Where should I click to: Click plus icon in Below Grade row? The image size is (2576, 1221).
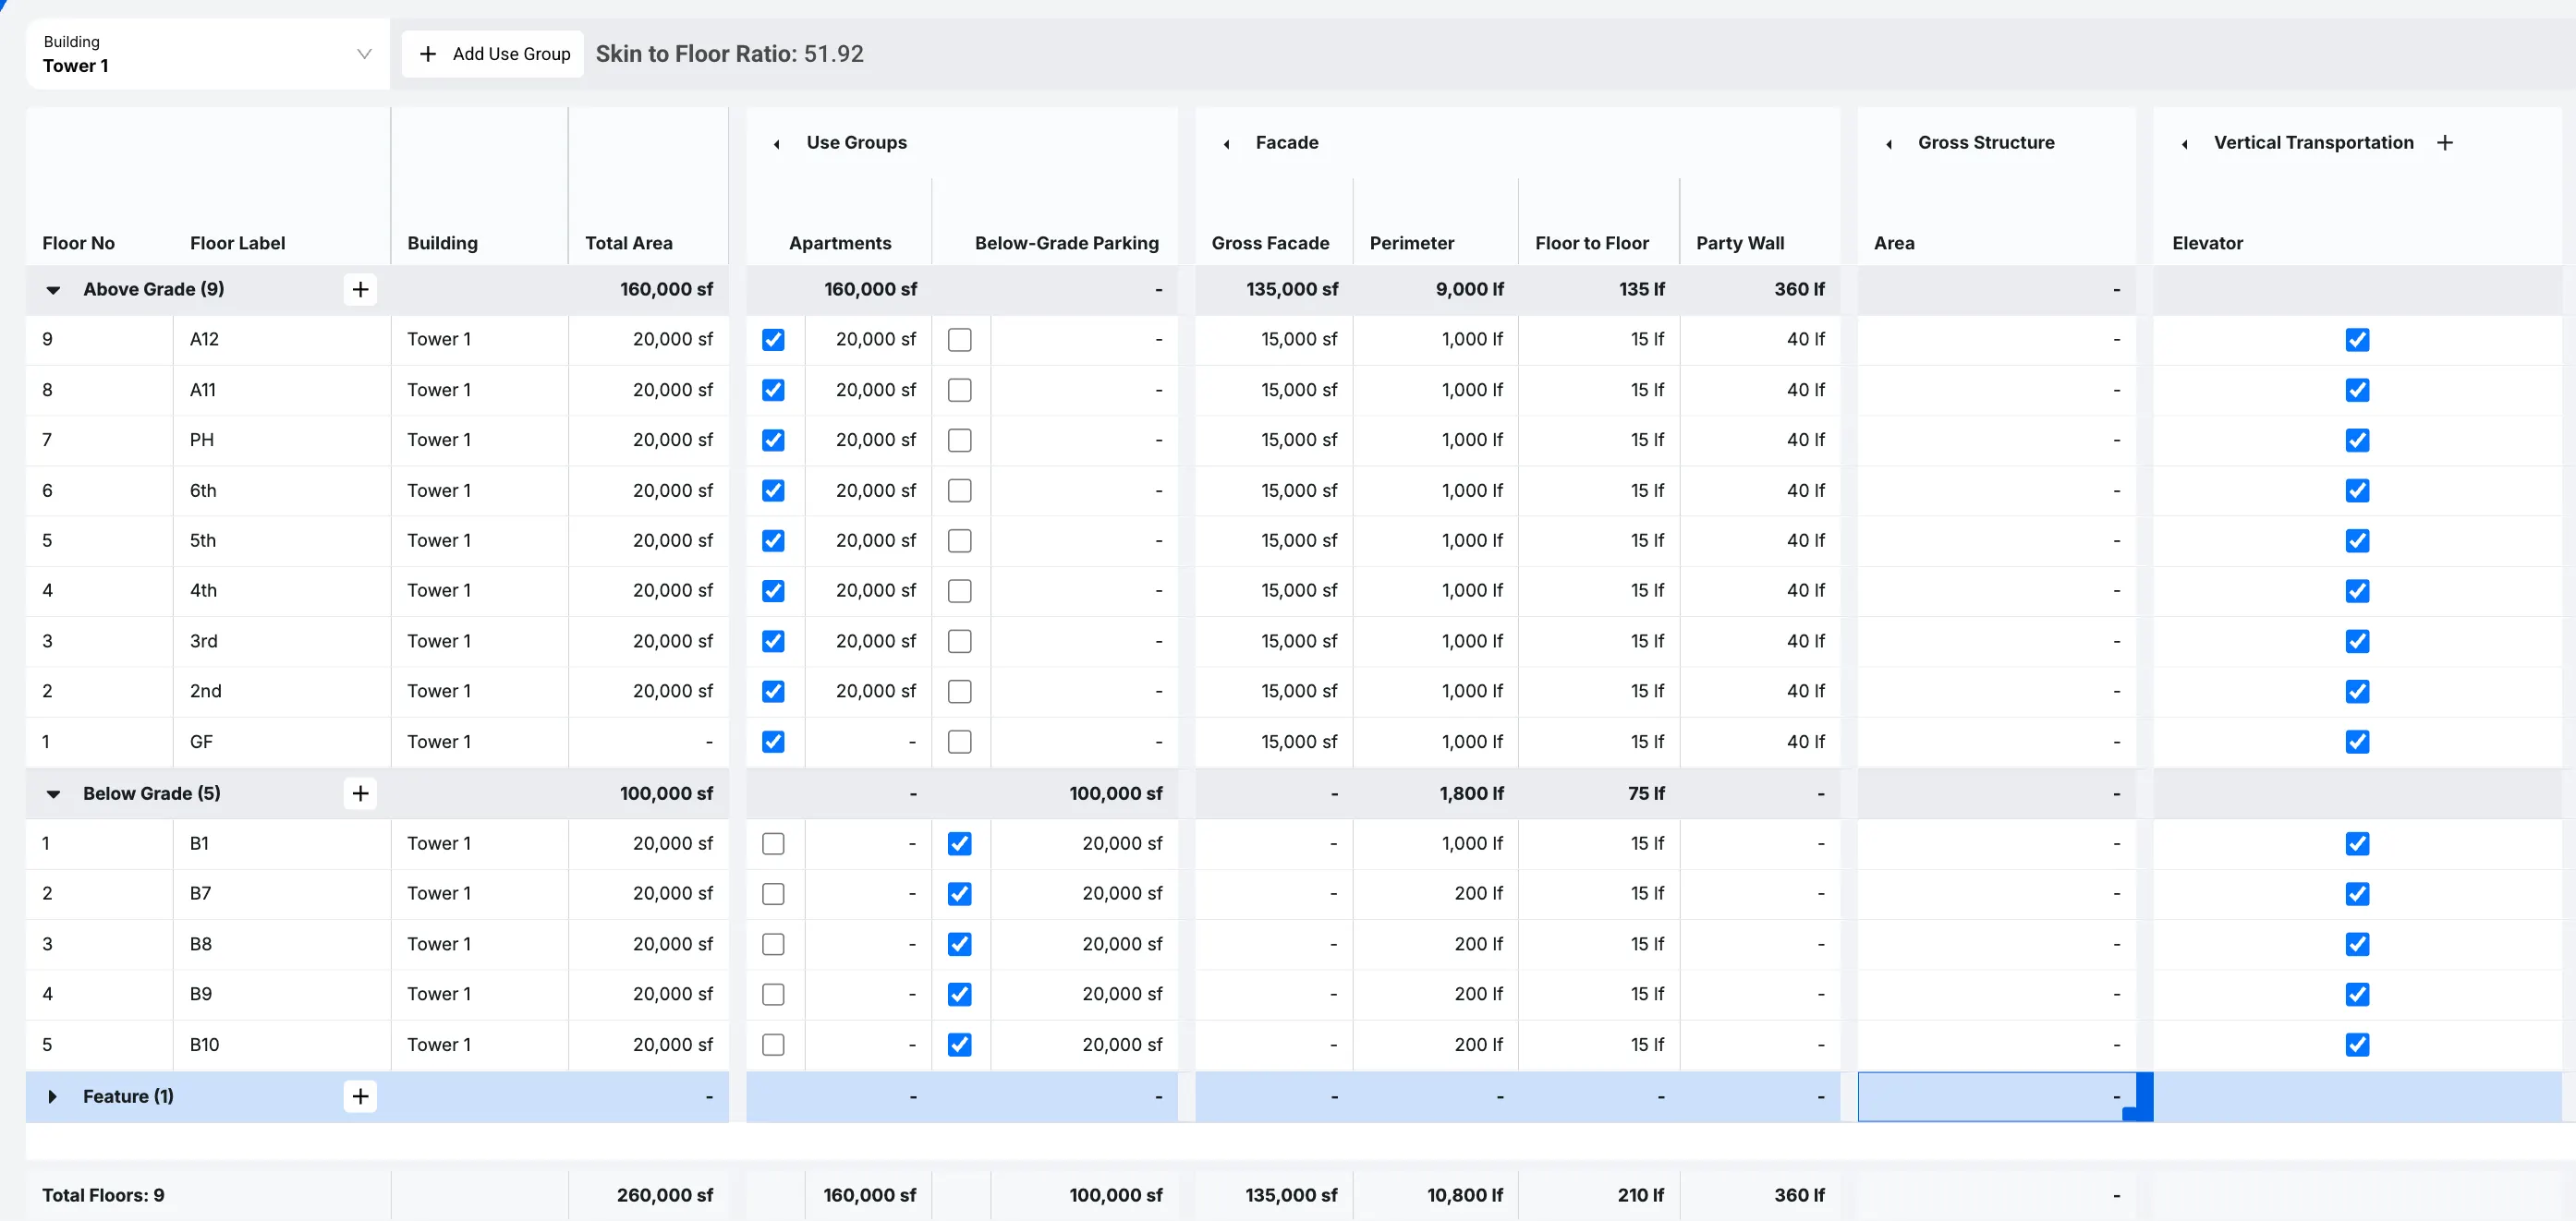[360, 794]
